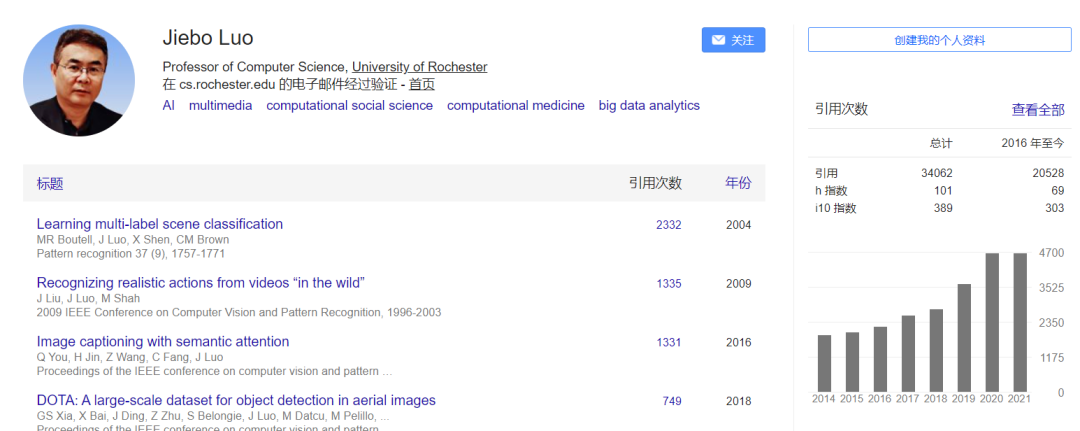
Task: Click the 引用次数 column header
Action: [x=655, y=183]
